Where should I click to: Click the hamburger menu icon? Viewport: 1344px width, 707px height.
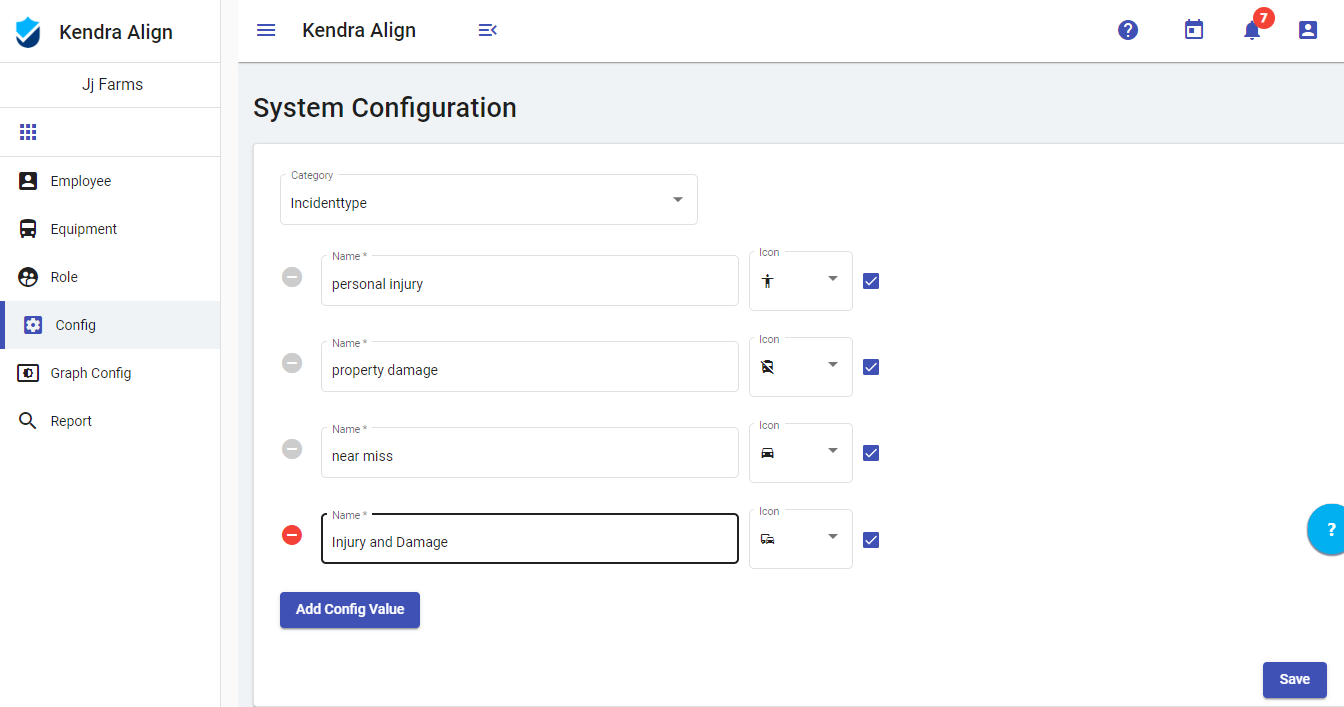(266, 30)
